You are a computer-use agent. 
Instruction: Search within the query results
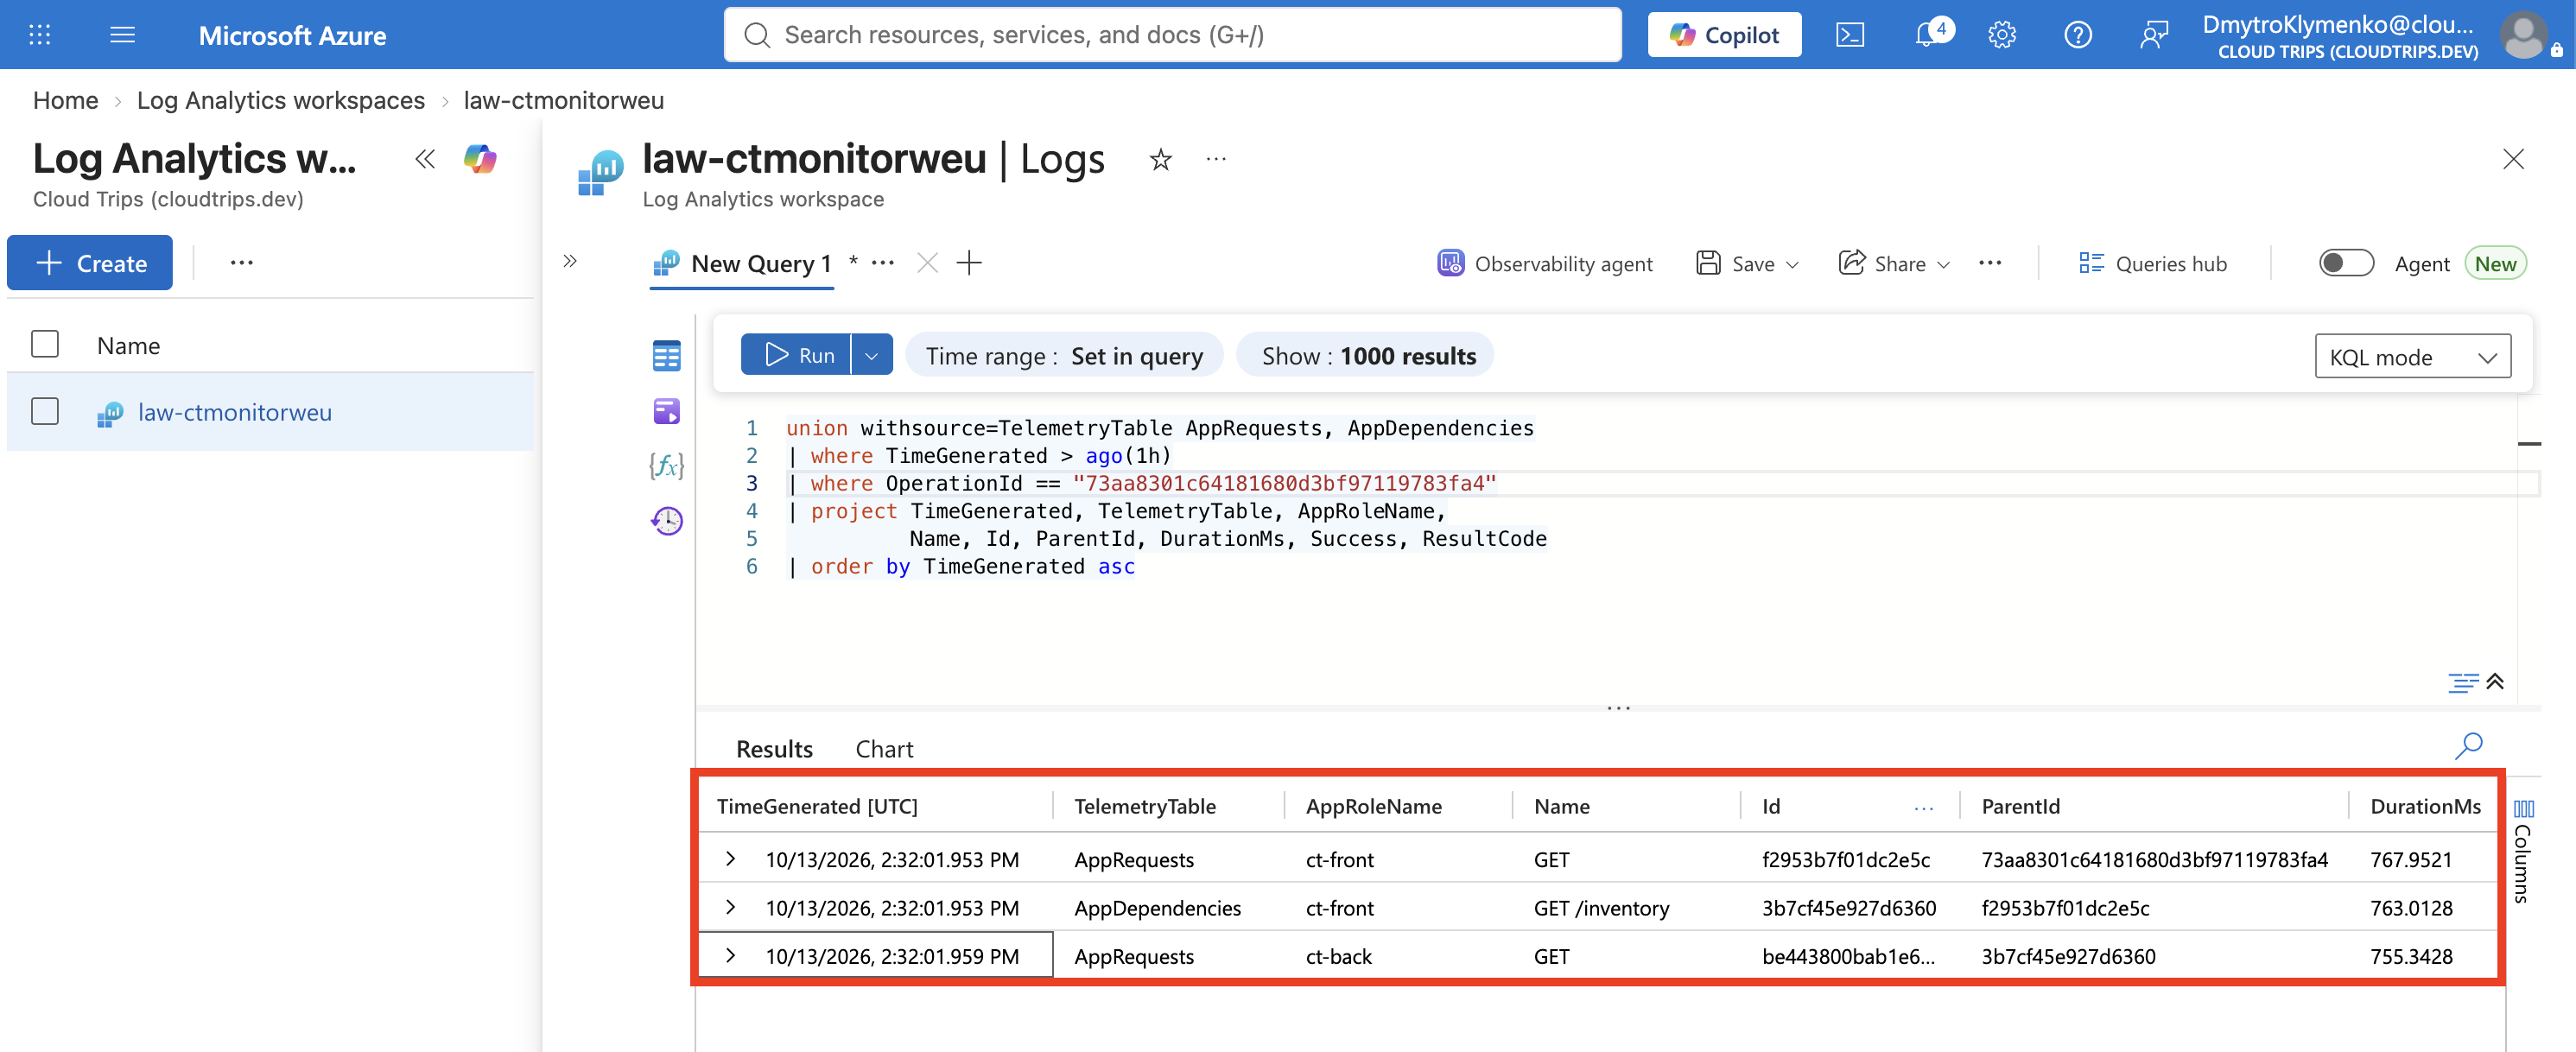(x=2468, y=745)
